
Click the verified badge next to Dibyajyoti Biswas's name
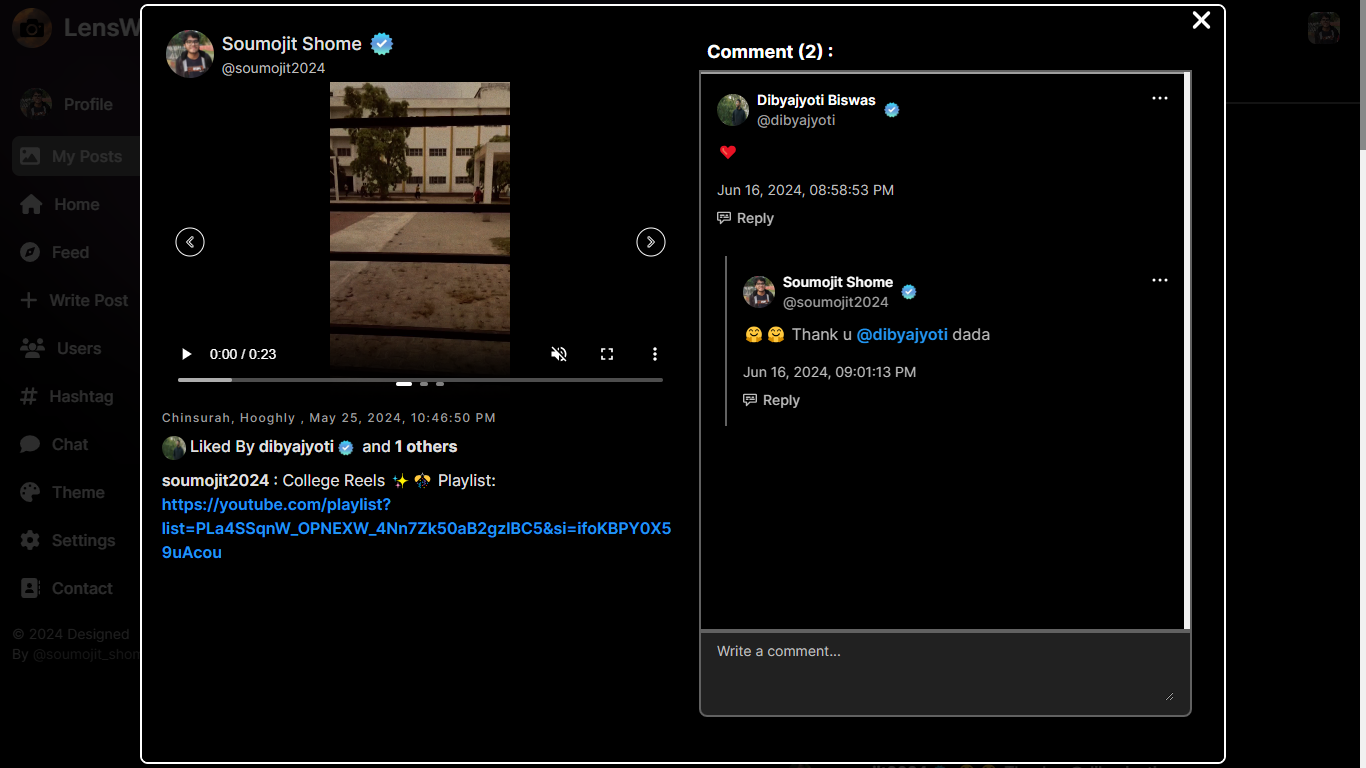tap(892, 110)
